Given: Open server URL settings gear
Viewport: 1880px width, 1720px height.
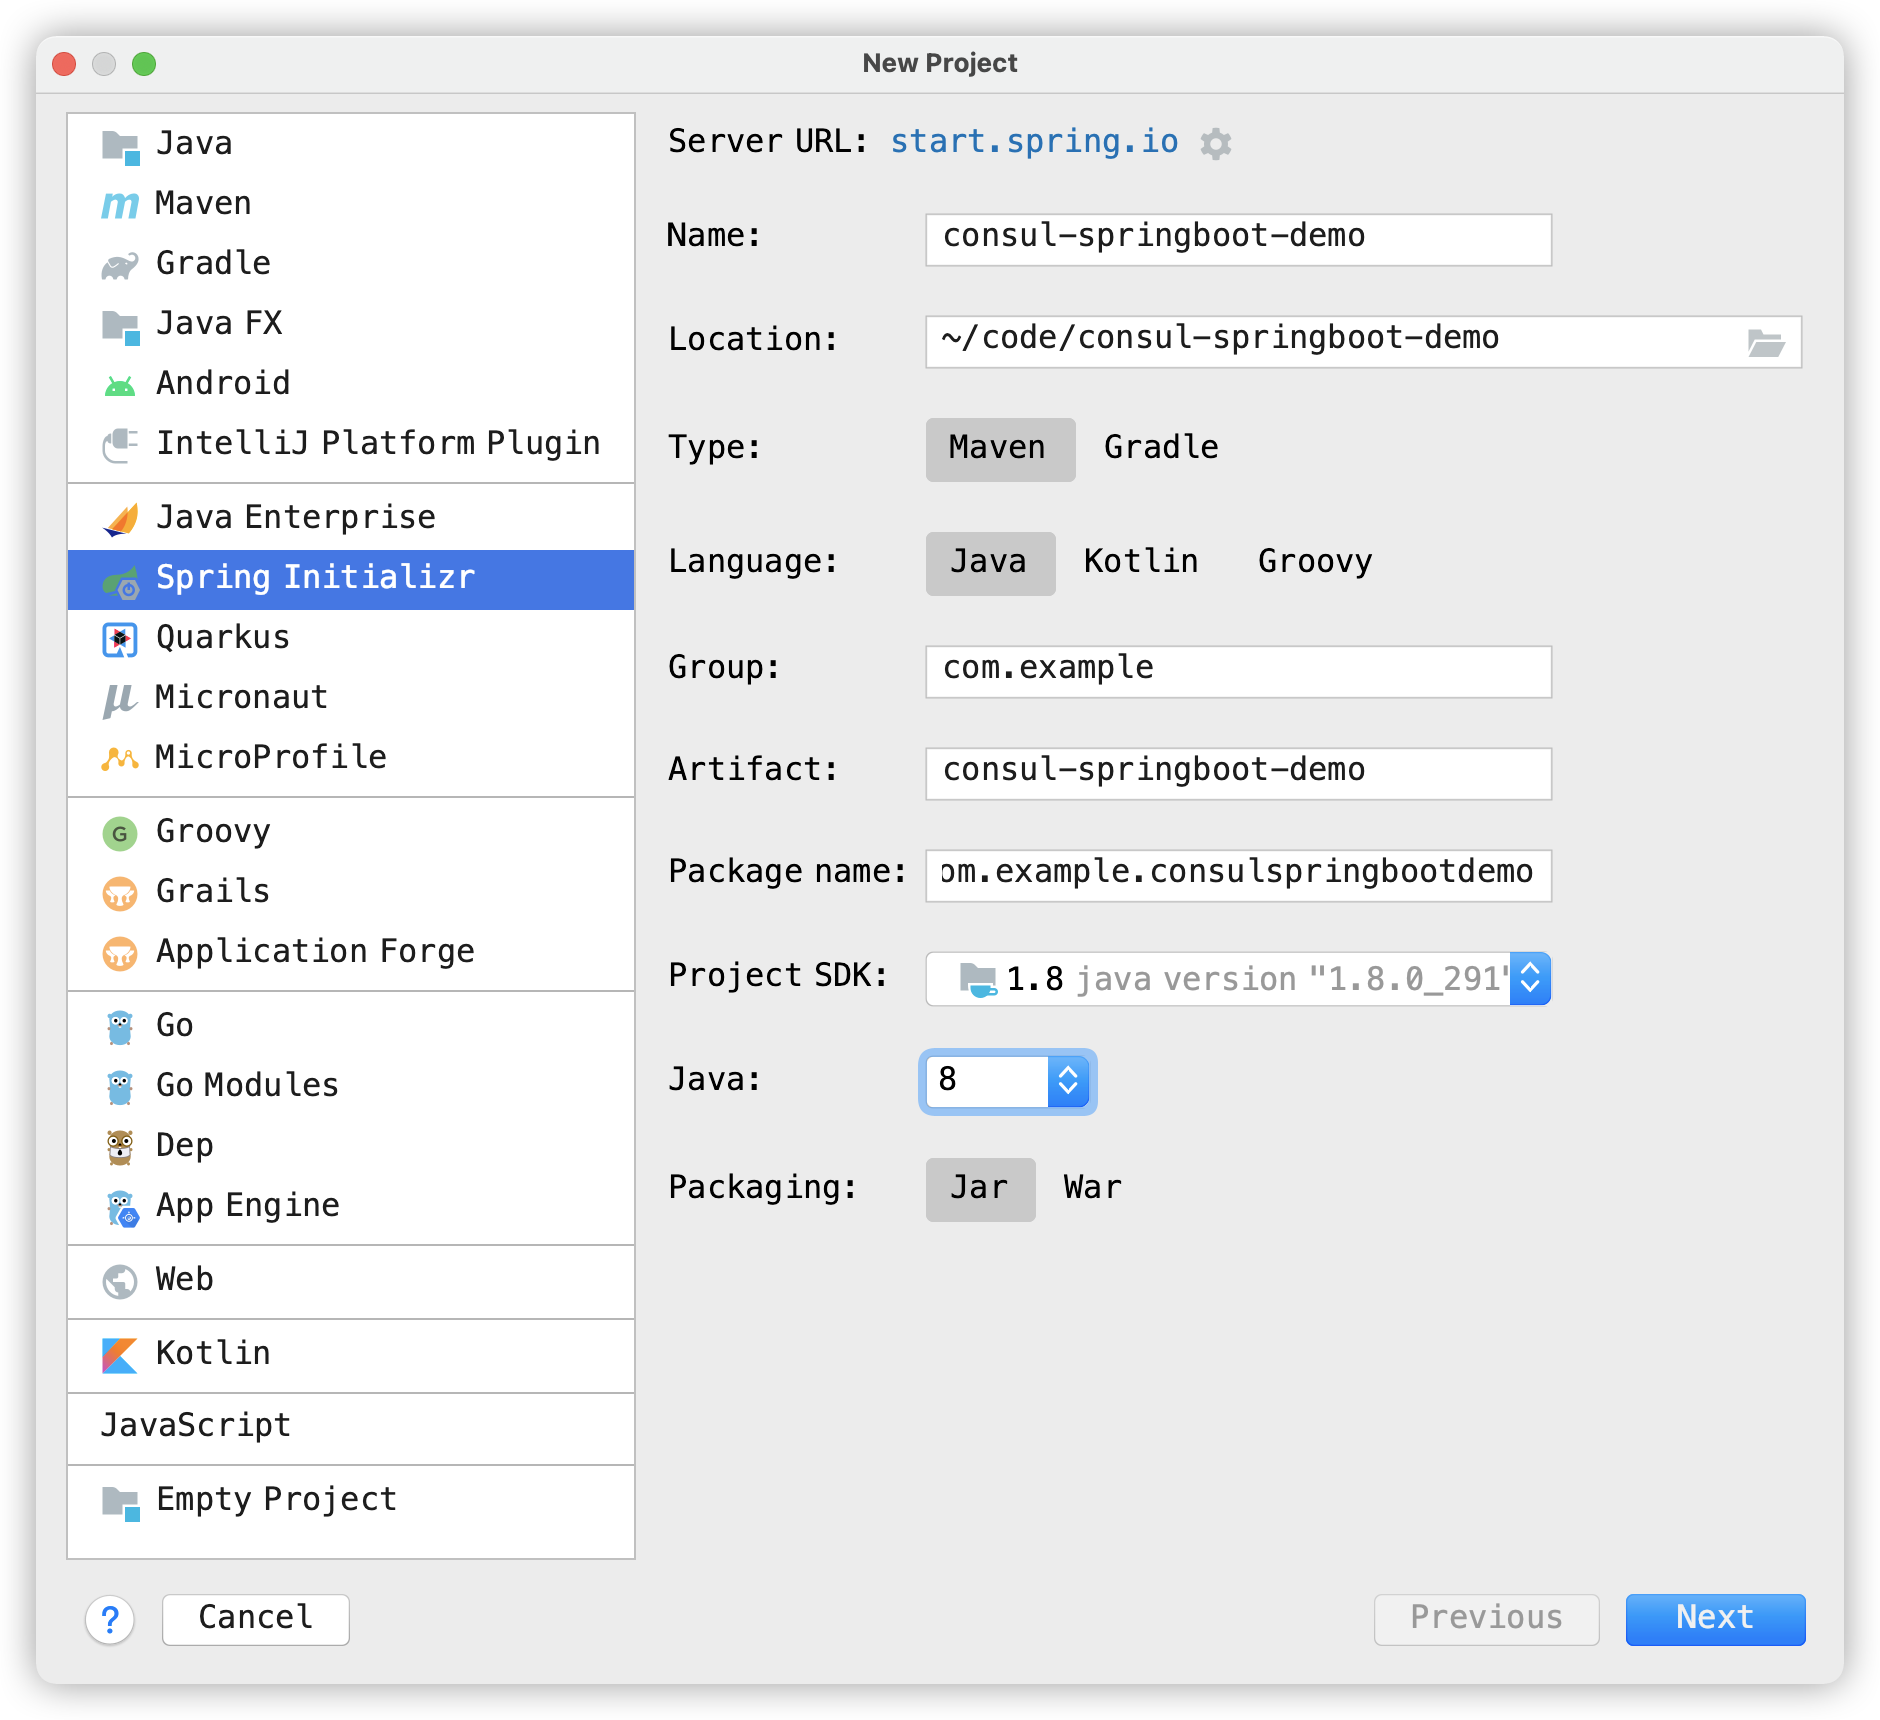Looking at the screenshot, I should pos(1215,143).
